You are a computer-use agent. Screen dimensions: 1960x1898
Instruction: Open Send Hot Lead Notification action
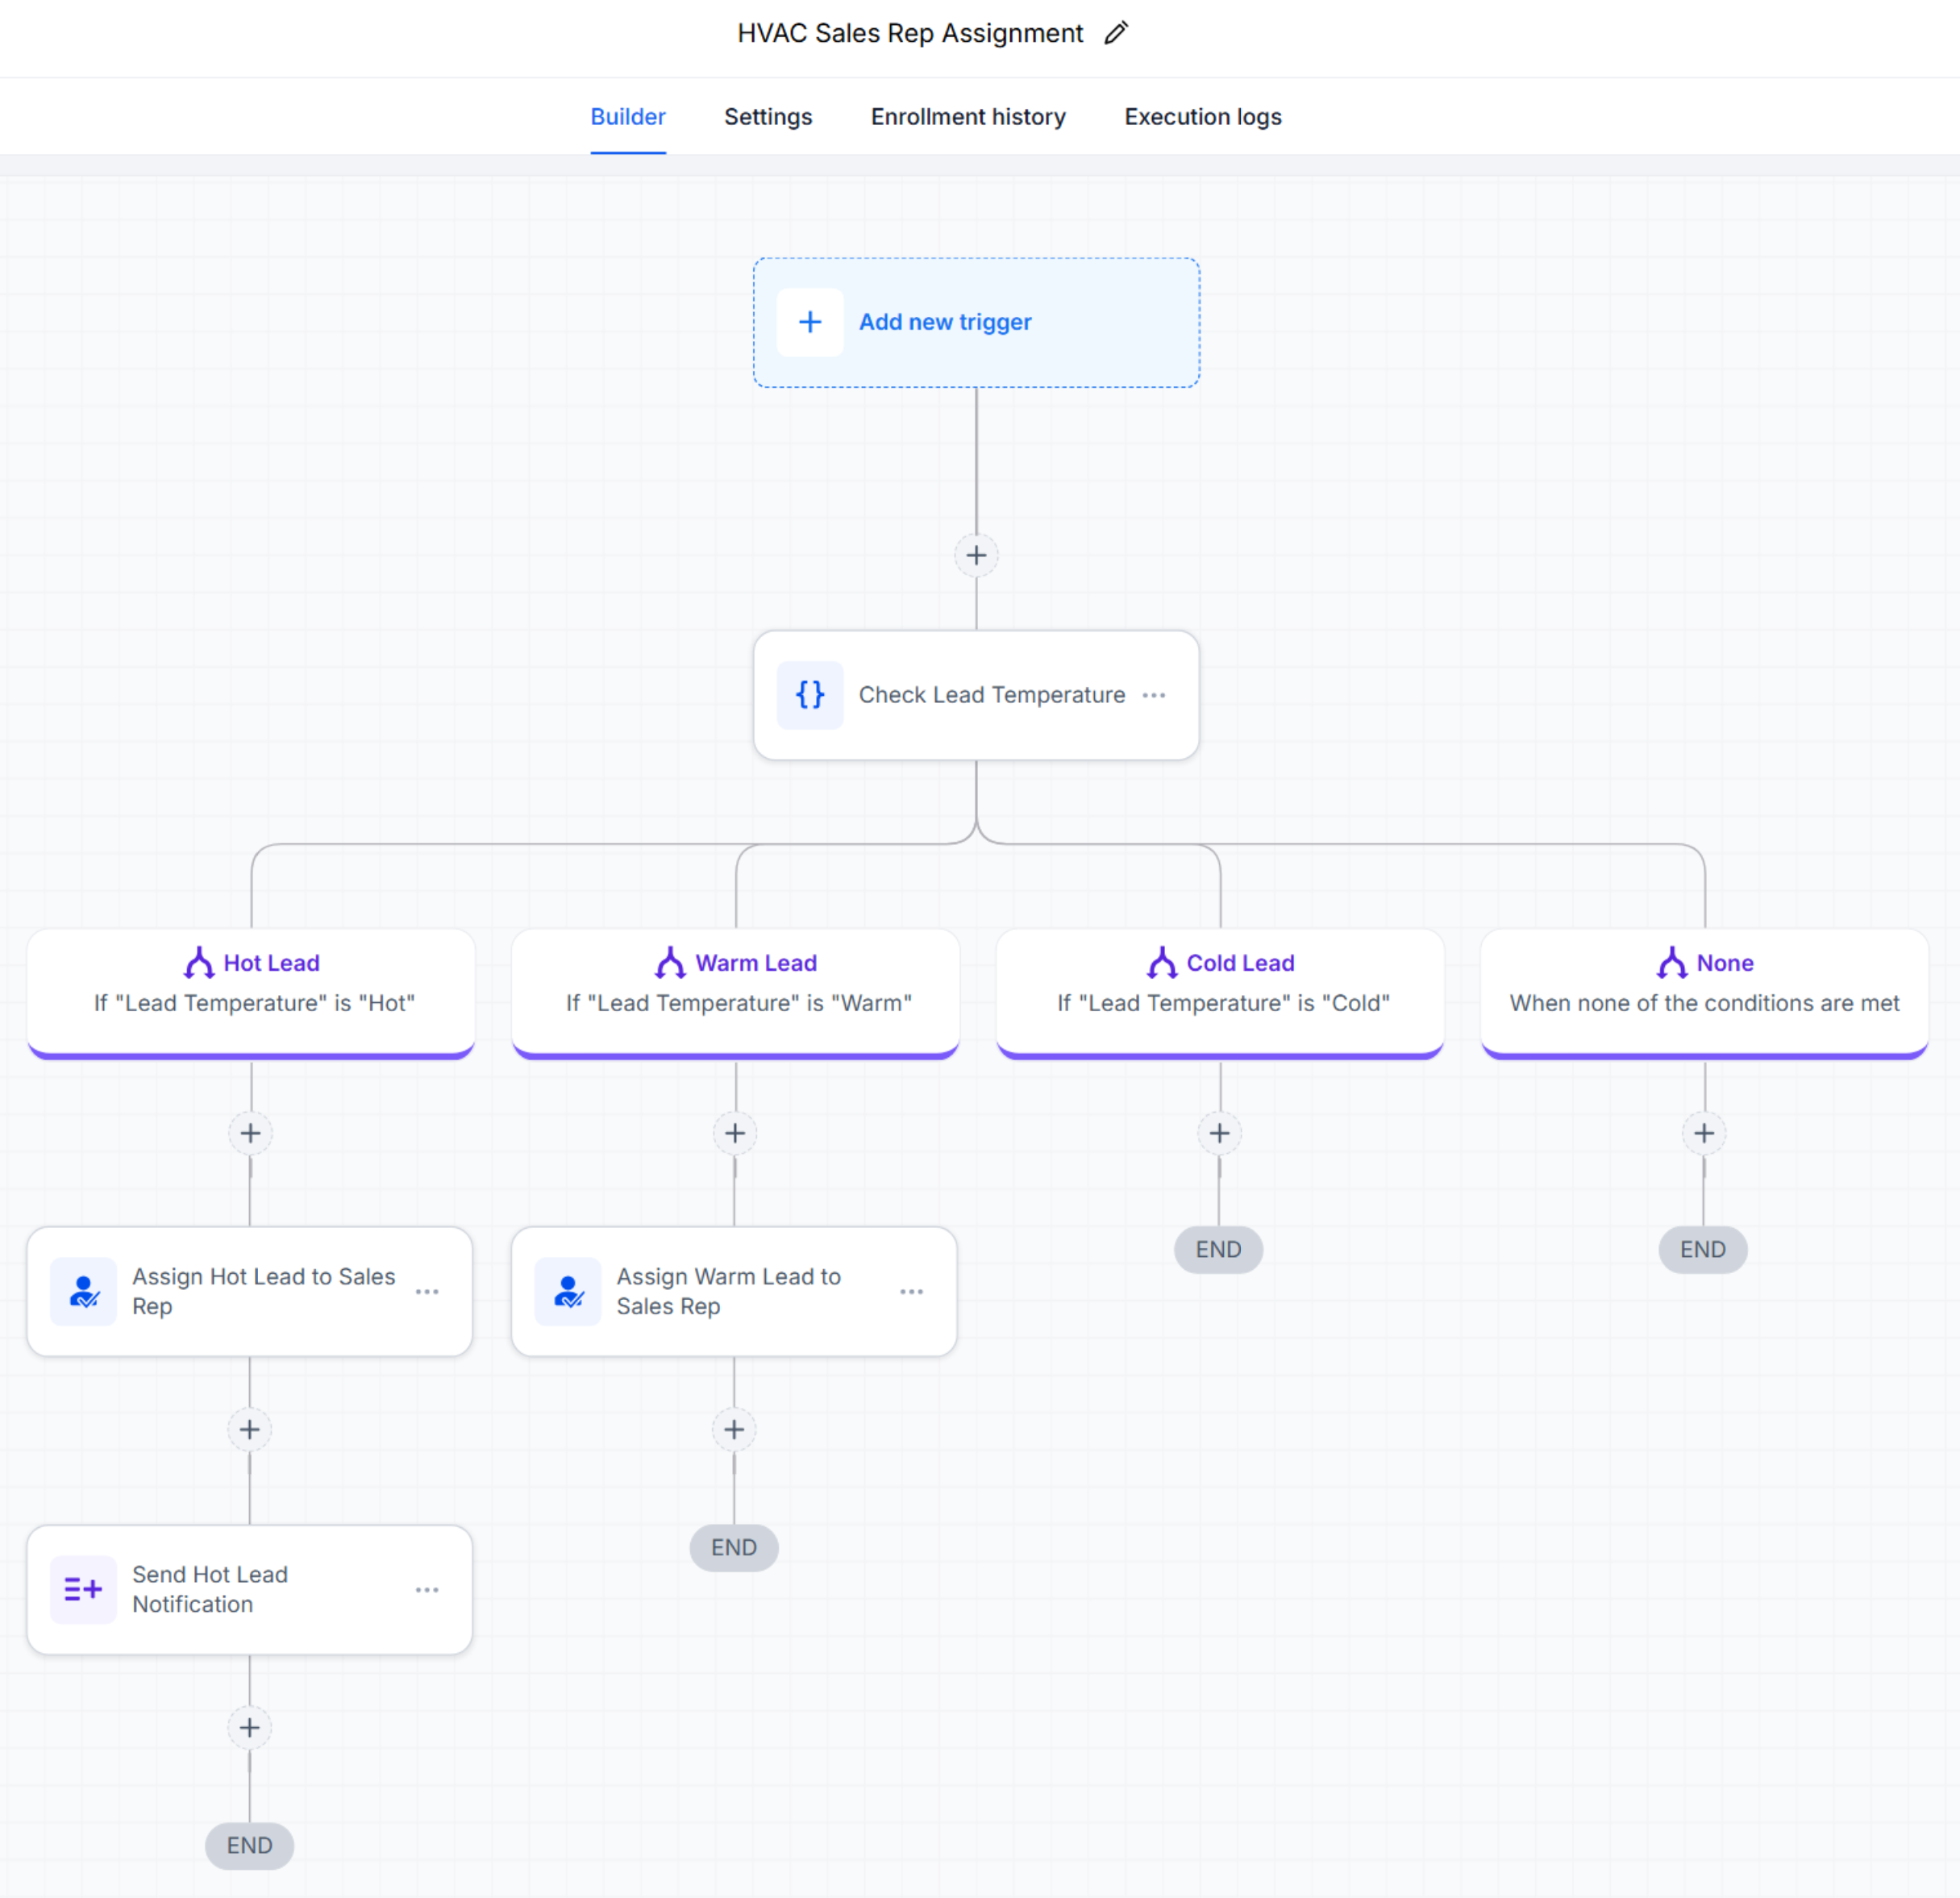point(250,1590)
